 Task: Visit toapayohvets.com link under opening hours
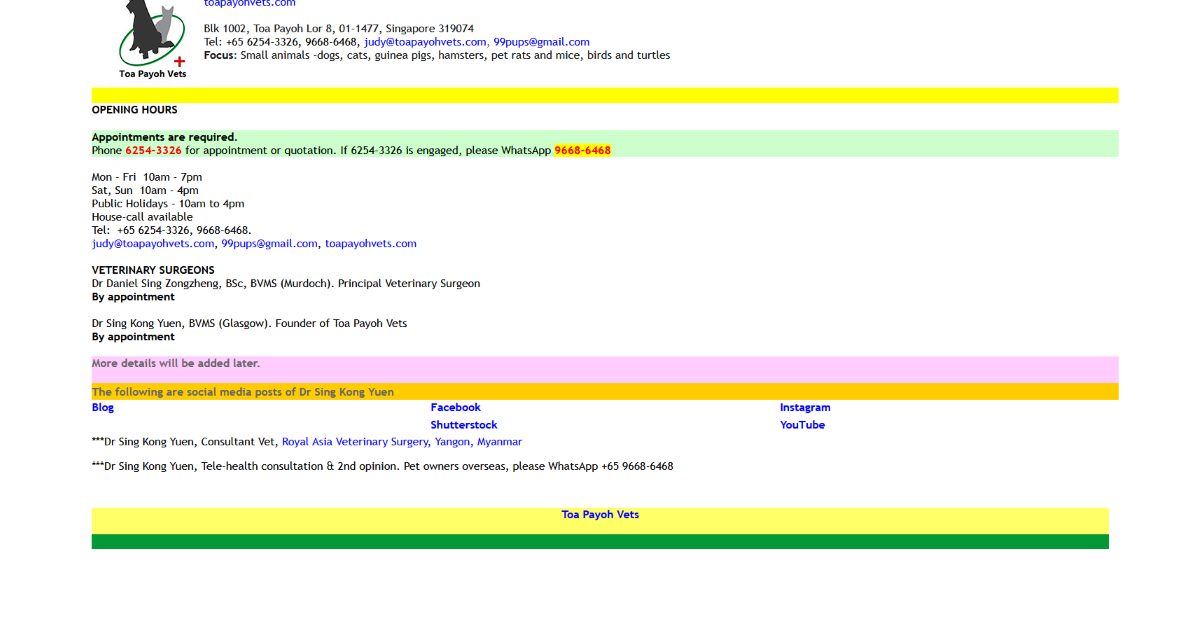pos(370,243)
